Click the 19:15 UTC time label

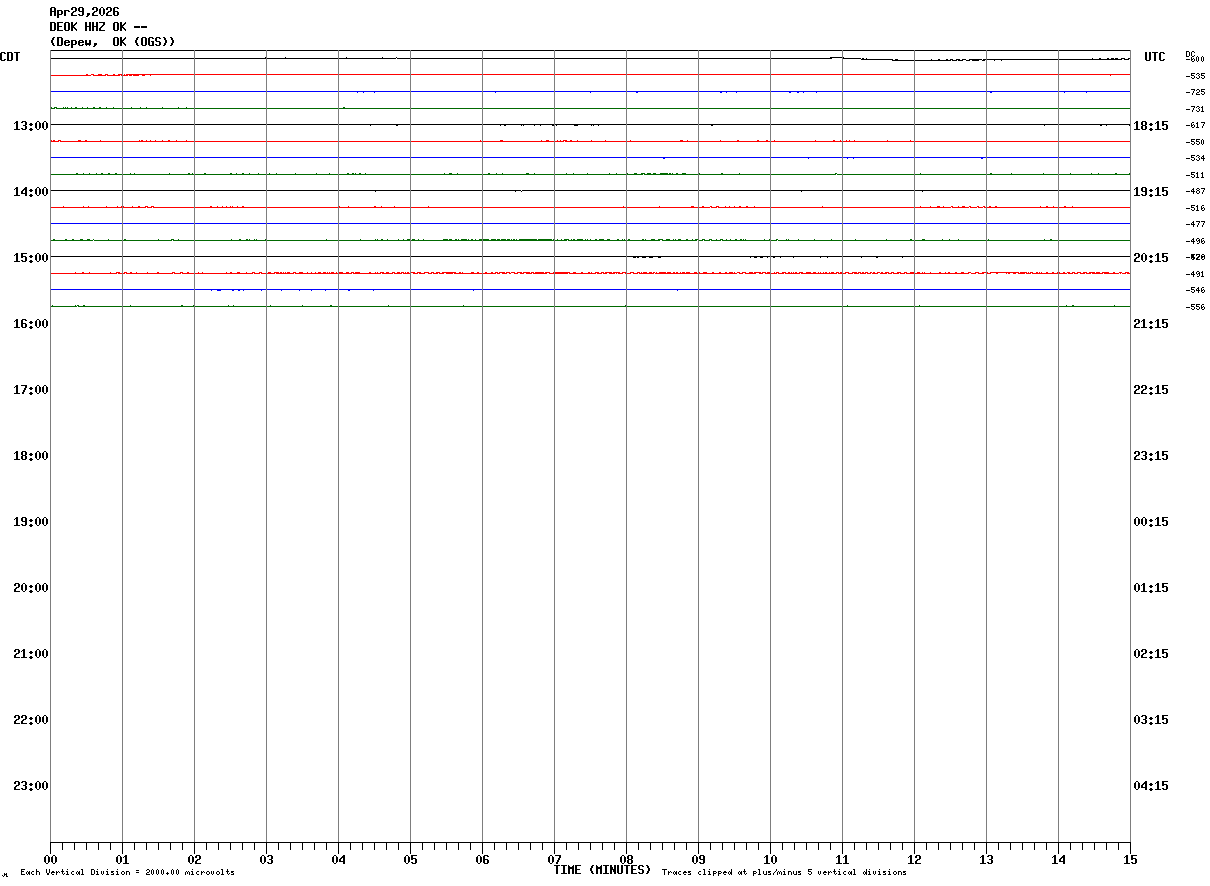1151,192
